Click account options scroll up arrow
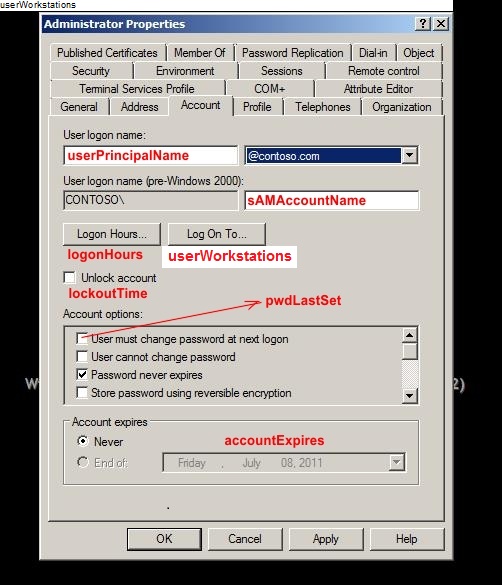The height and width of the screenshot is (585, 502). 410,335
